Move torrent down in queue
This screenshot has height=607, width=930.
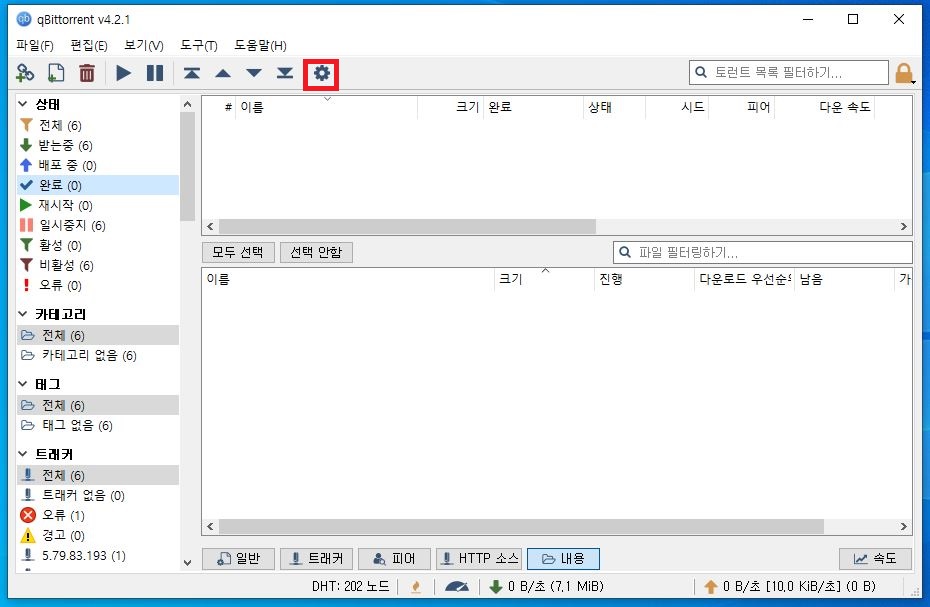254,73
